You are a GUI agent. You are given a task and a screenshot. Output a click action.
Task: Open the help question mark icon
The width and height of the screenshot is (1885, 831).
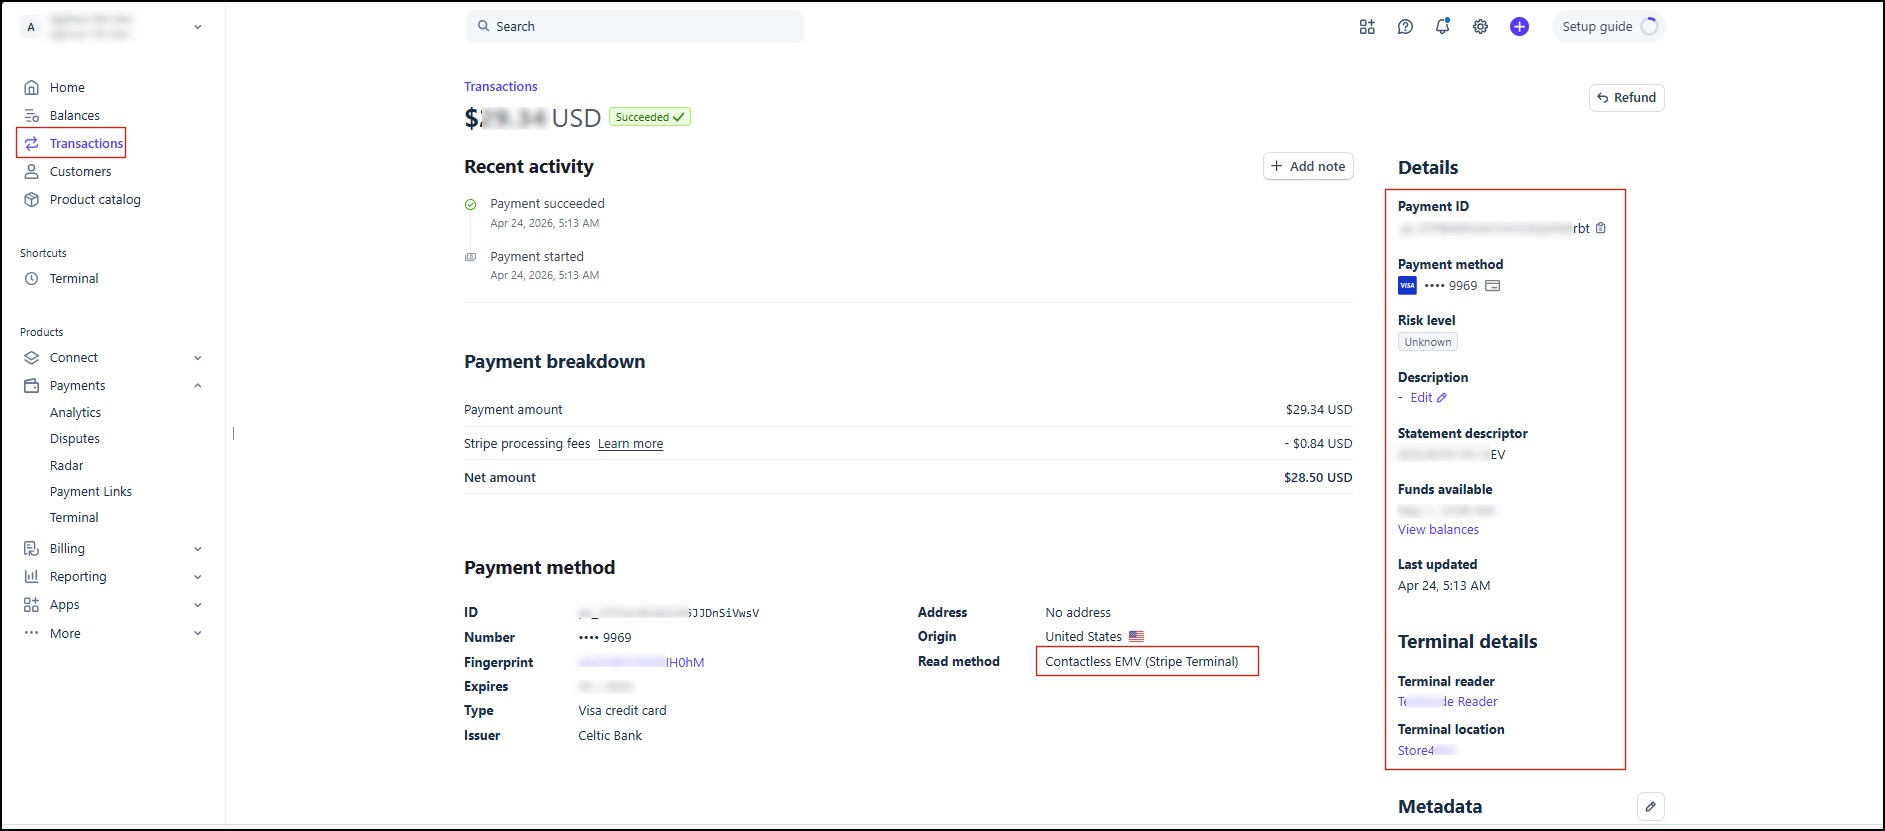point(1405,27)
